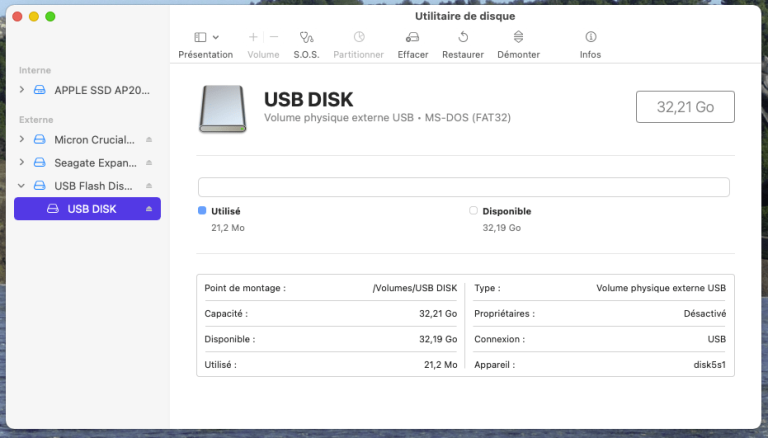Viewport: 768px width, 438px height.
Task: Click the Appareil value disk5s1
Action: point(710,365)
